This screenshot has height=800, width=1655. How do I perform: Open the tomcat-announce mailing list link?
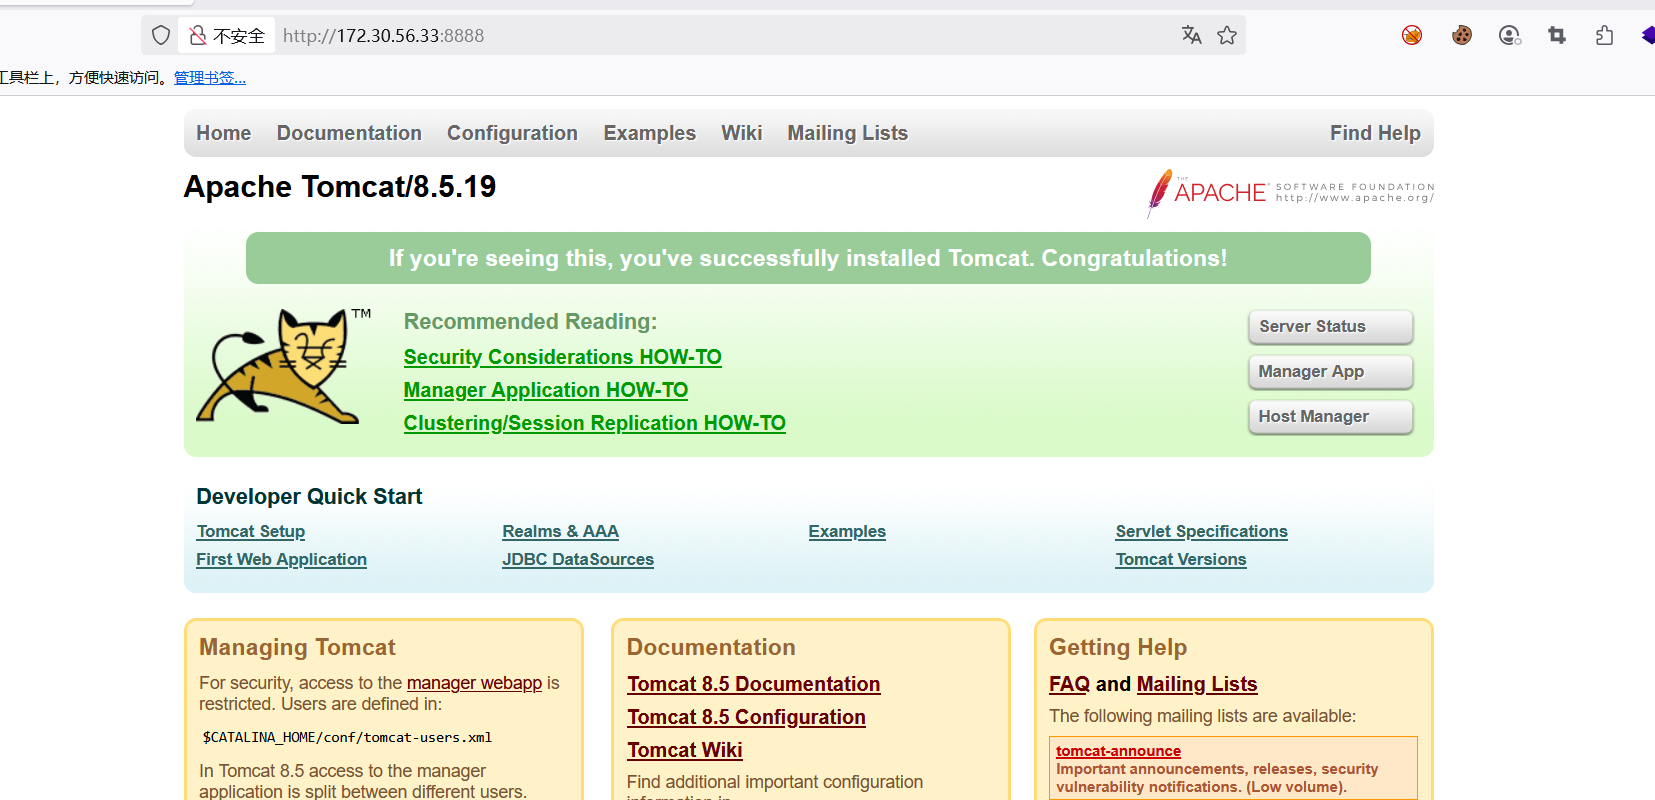click(x=1118, y=751)
